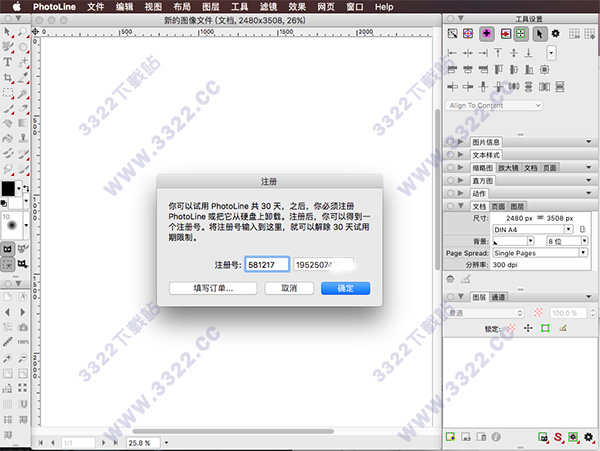Switch to the 放大镜 tab

click(x=508, y=168)
